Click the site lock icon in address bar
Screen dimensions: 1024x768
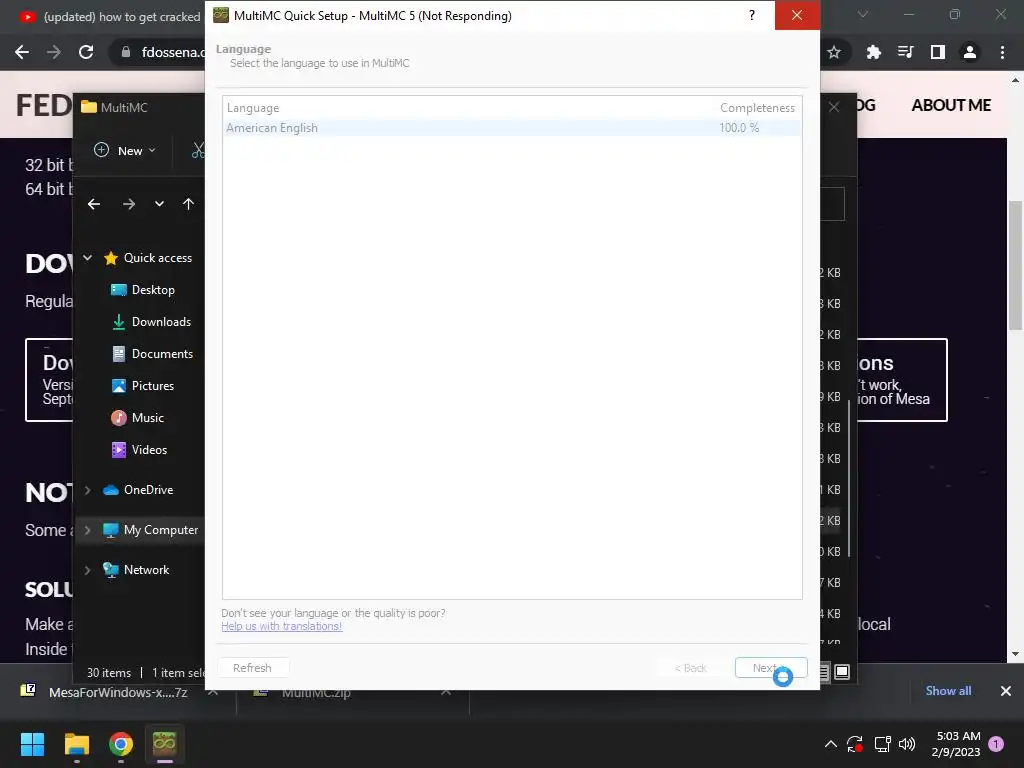126,52
